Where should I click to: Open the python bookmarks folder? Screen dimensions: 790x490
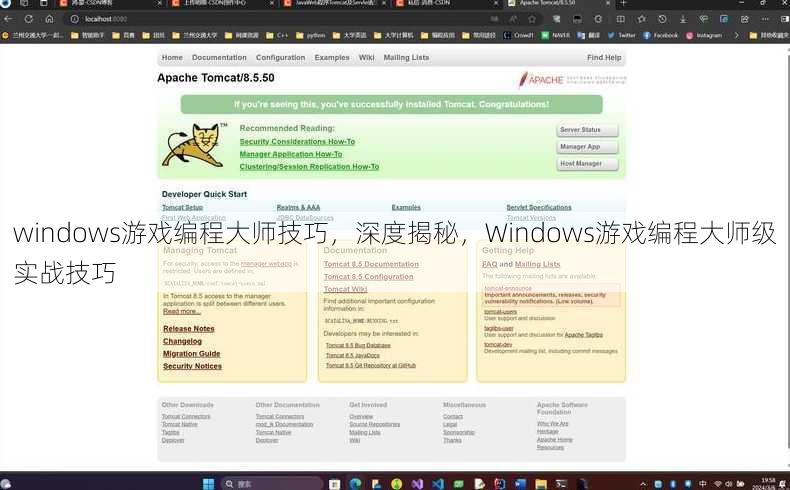(x=311, y=35)
